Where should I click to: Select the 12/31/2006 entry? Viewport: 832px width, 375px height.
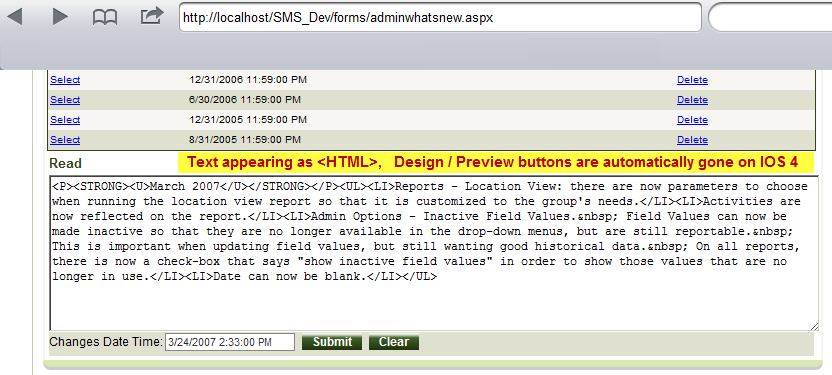click(x=65, y=80)
